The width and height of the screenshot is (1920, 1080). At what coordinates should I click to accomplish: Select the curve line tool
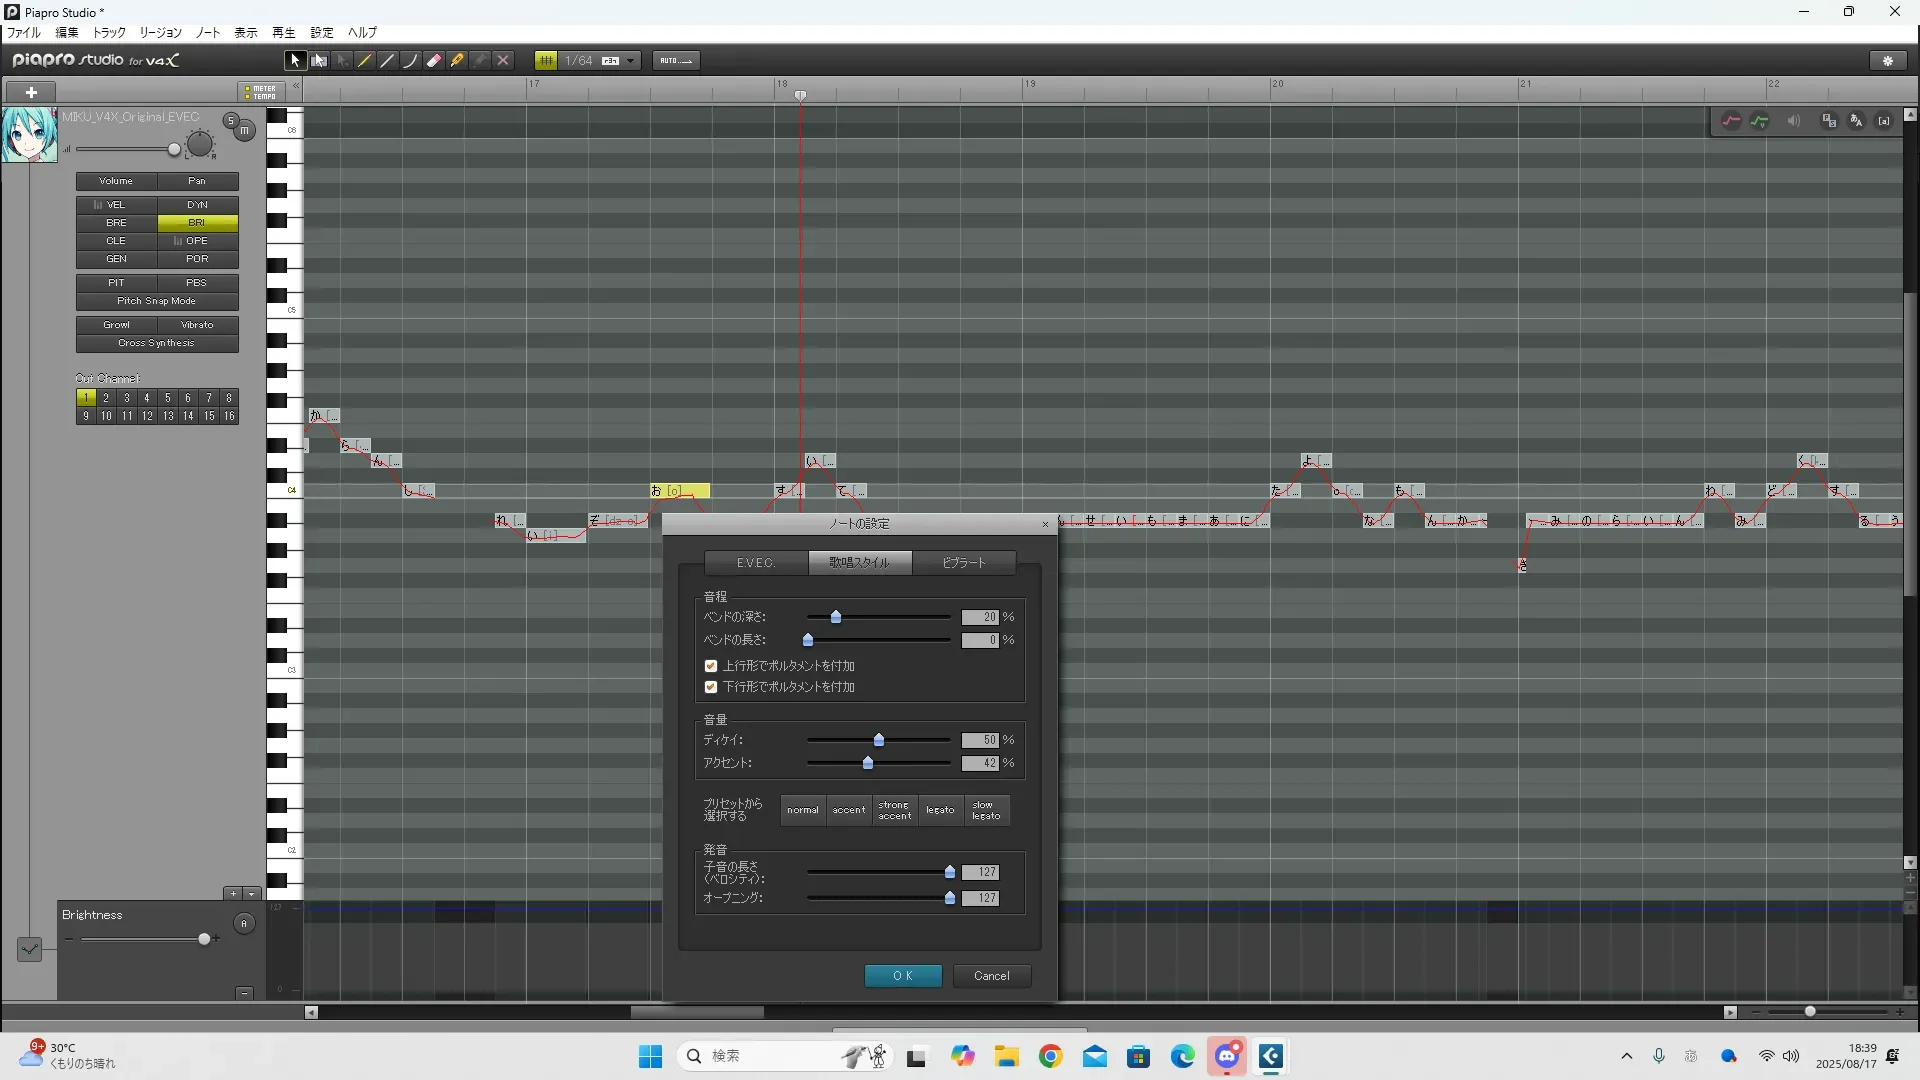[x=410, y=61]
